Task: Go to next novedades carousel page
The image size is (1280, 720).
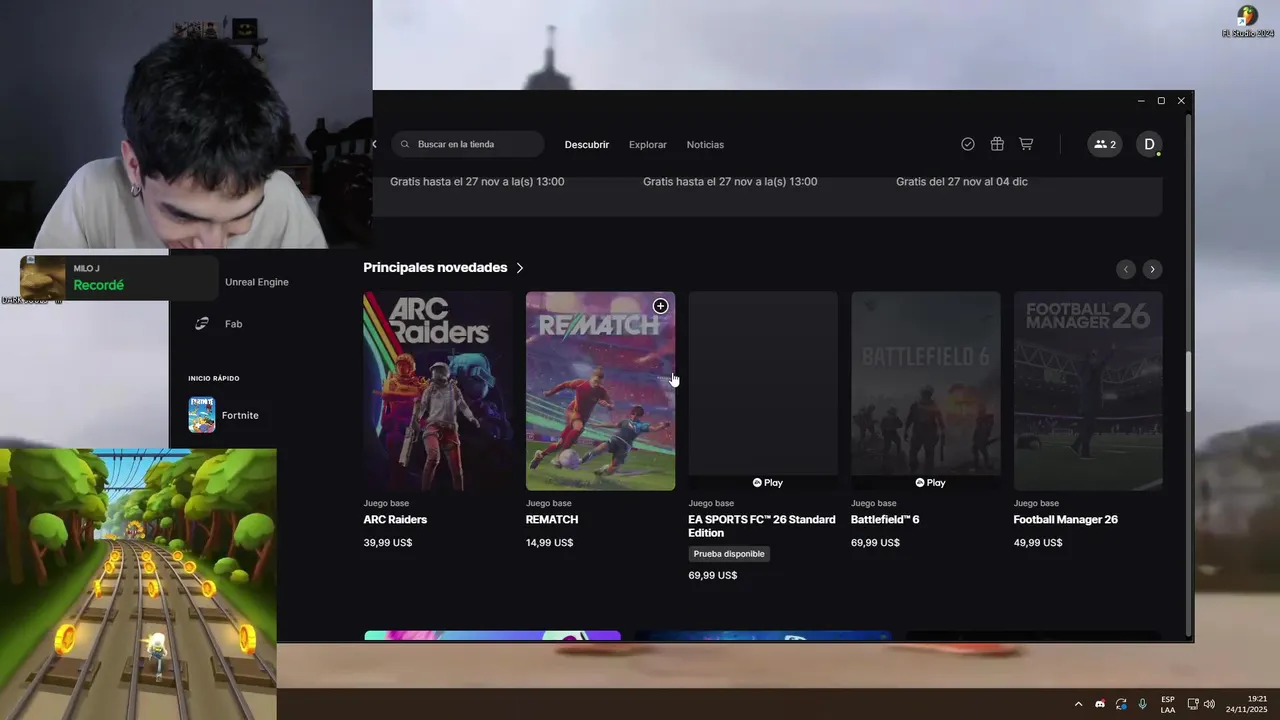Action: pos(1152,269)
